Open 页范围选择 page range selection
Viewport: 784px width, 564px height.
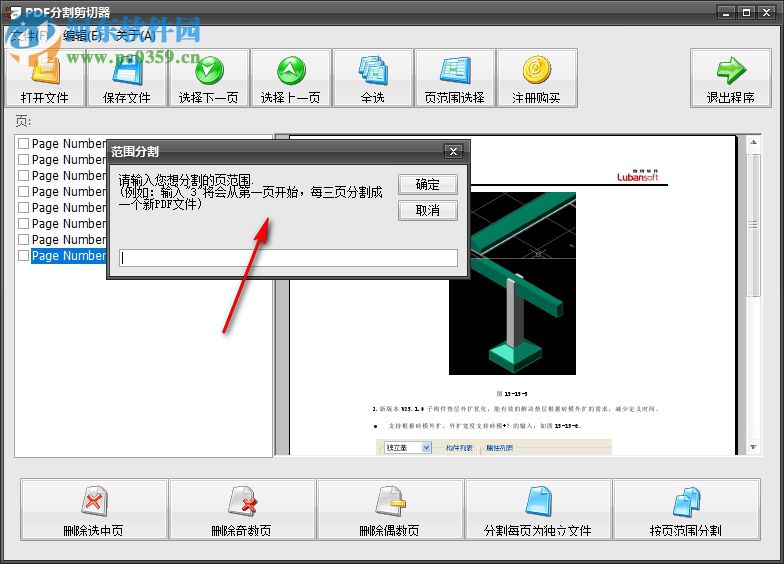[454, 78]
